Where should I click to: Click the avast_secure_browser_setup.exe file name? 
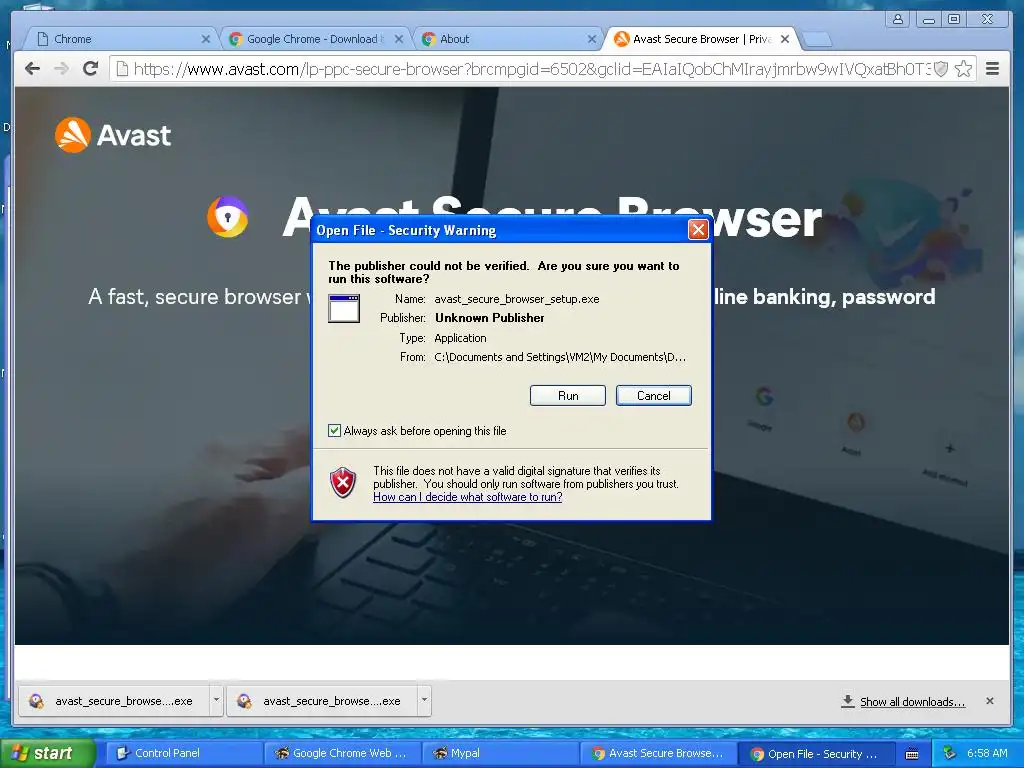517,299
